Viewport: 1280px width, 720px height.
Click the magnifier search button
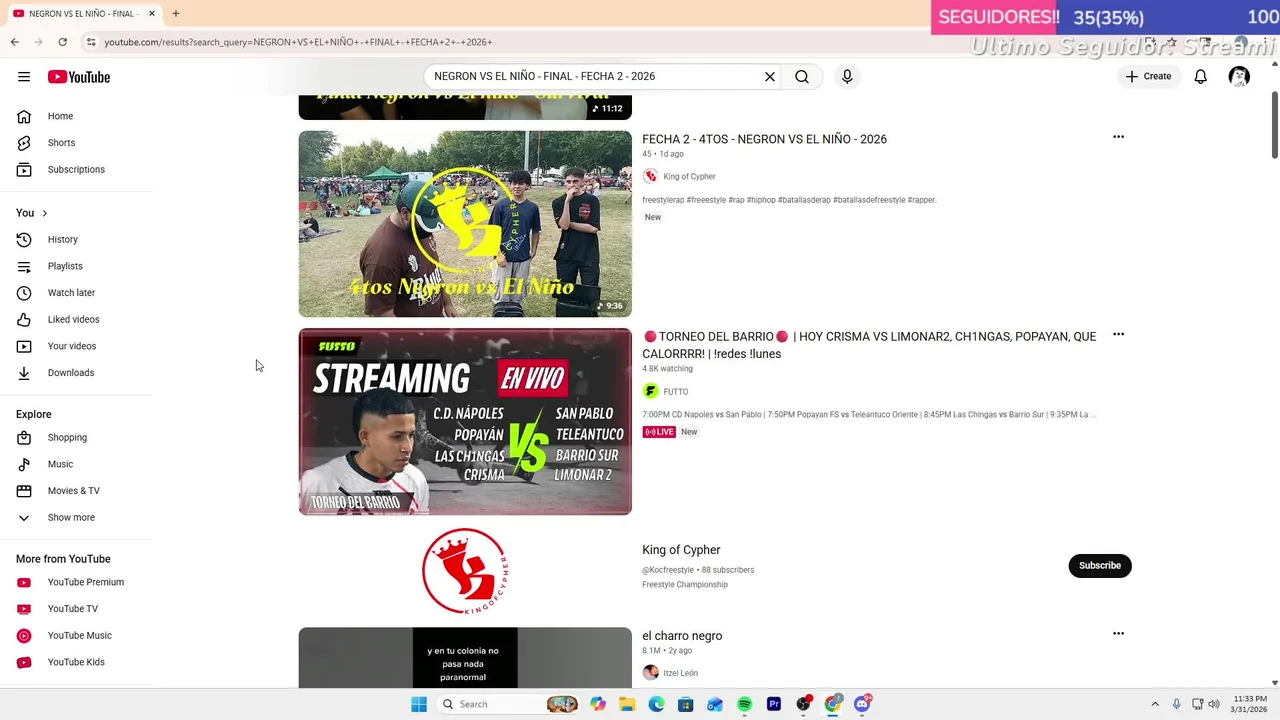coord(802,77)
